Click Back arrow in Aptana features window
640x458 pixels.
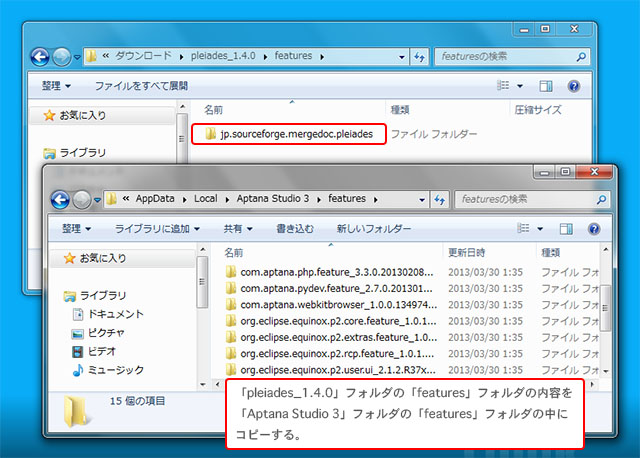click(x=60, y=200)
